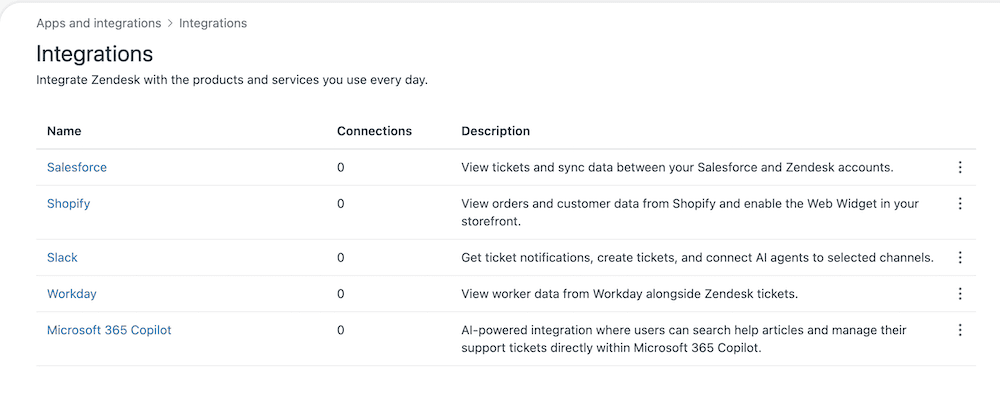Click Salesforce connections count 0
This screenshot has width=1000, height=406.
(341, 168)
